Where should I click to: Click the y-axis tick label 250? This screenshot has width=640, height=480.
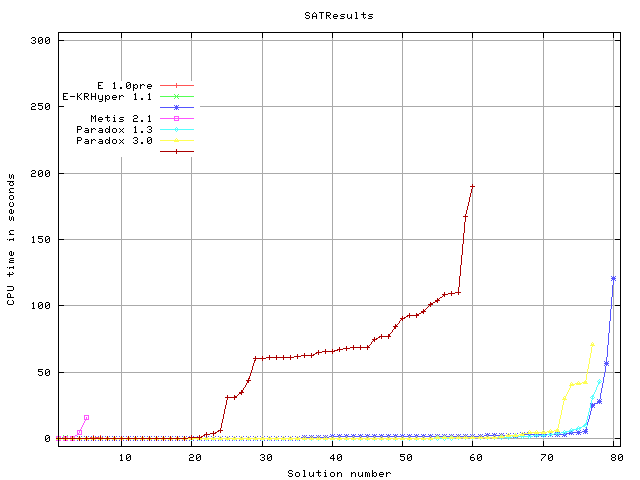pos(41,107)
